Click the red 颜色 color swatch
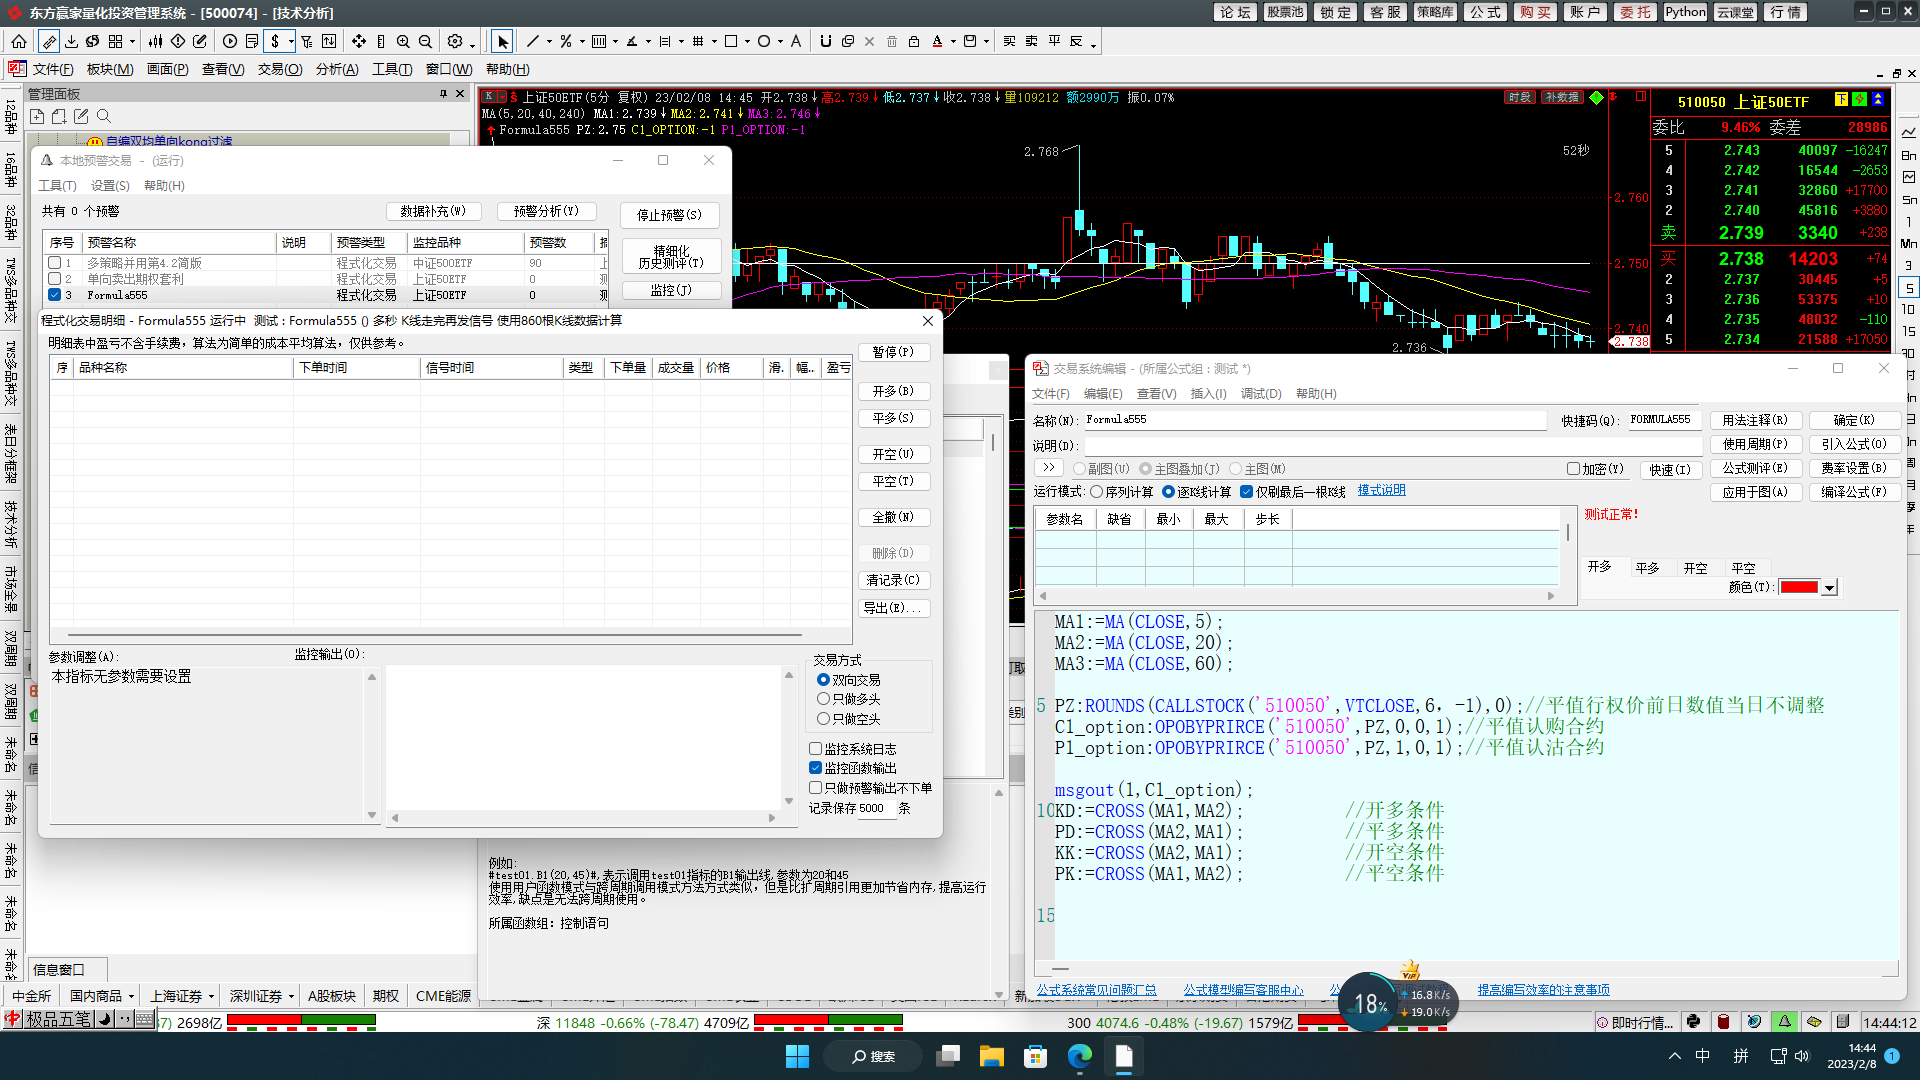Image resolution: width=1920 pixels, height=1080 pixels. click(x=1799, y=588)
